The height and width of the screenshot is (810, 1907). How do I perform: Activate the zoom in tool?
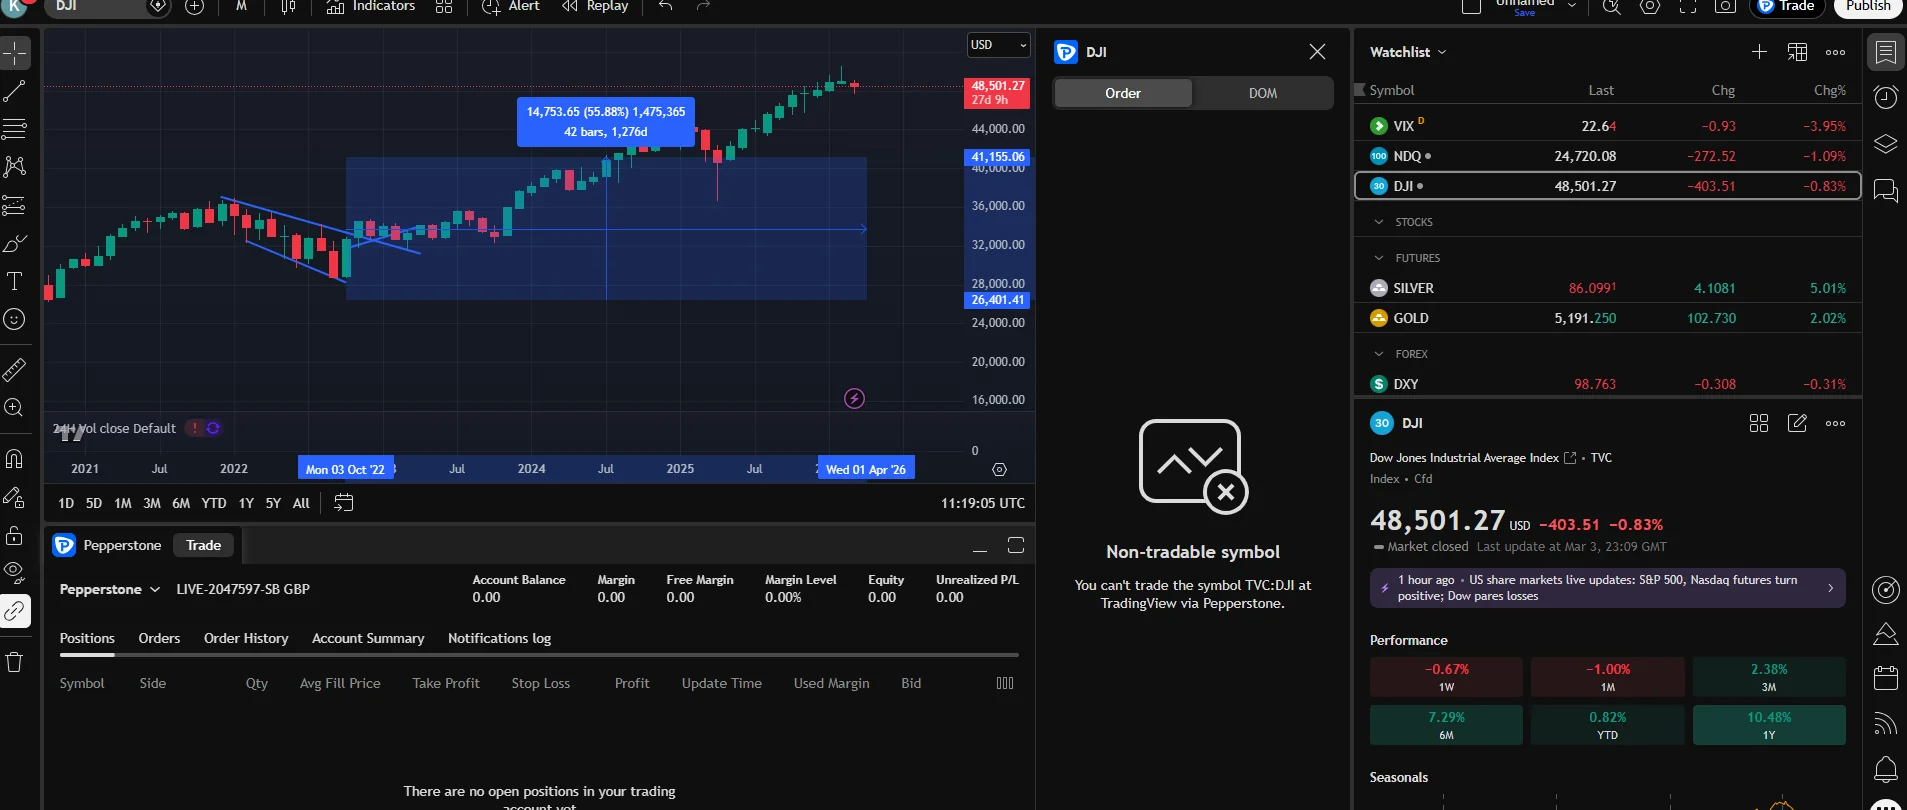click(15, 408)
